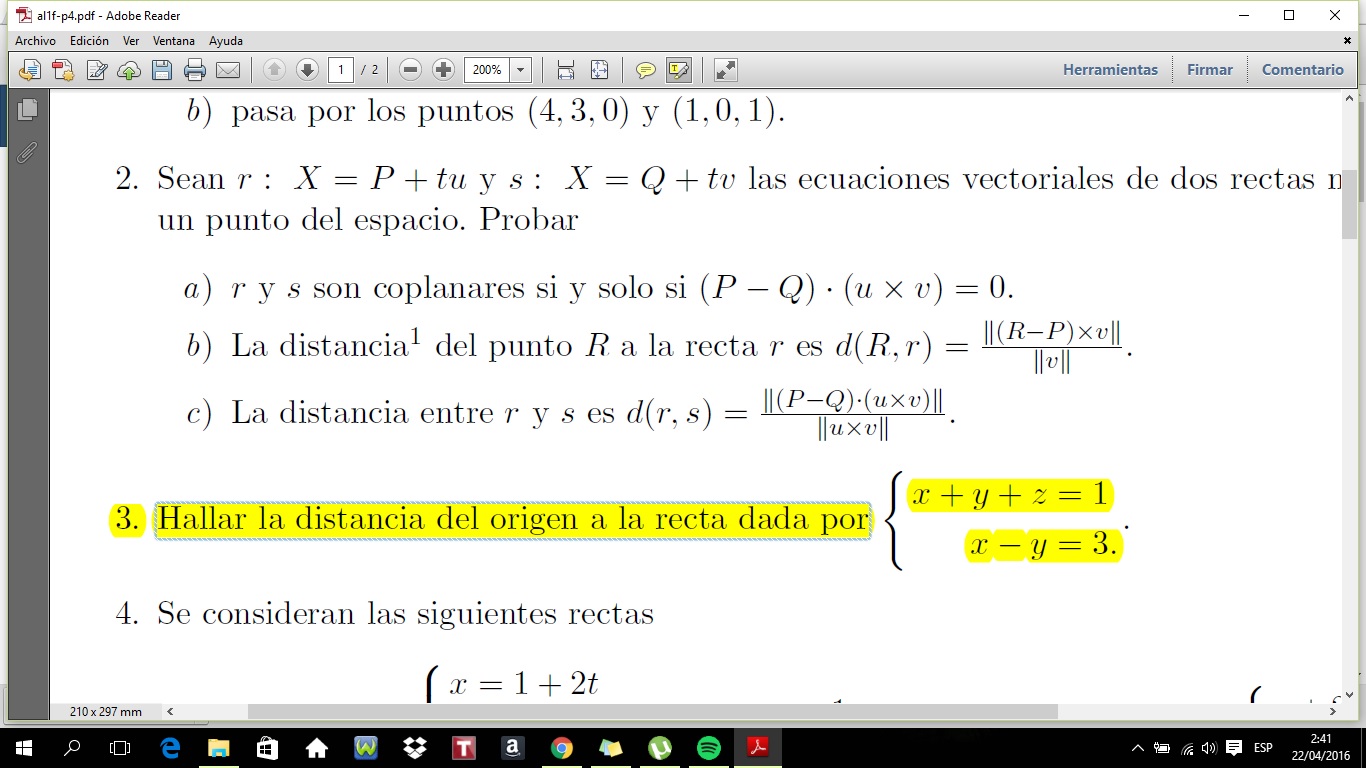Screen dimensions: 1366x768
Task: Toggle read mode full-screen view
Action: 726,70
